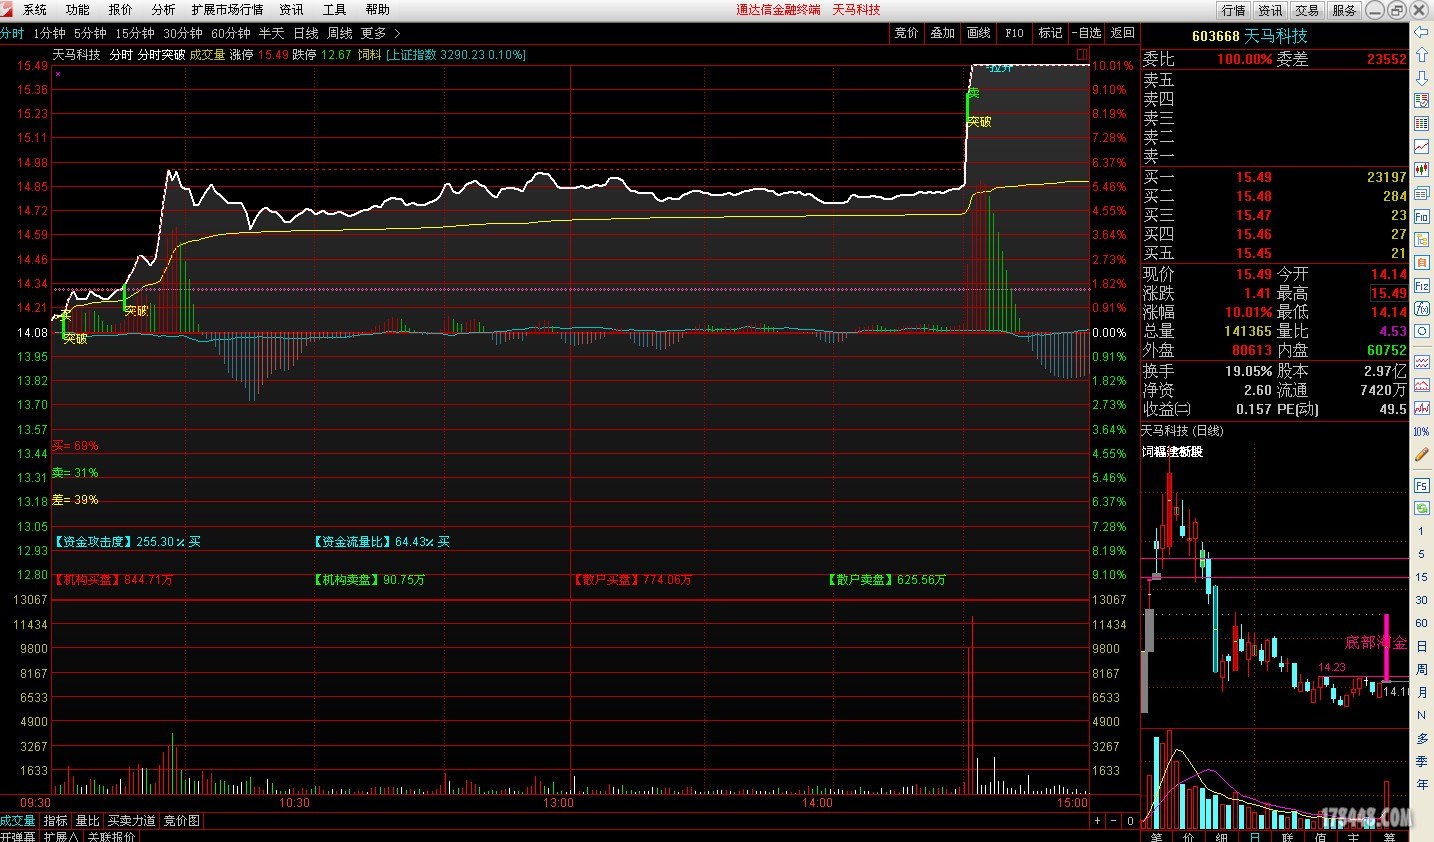The image size is (1434, 842).
Task: Select the 5分钟 period tab
Action: pos(90,33)
